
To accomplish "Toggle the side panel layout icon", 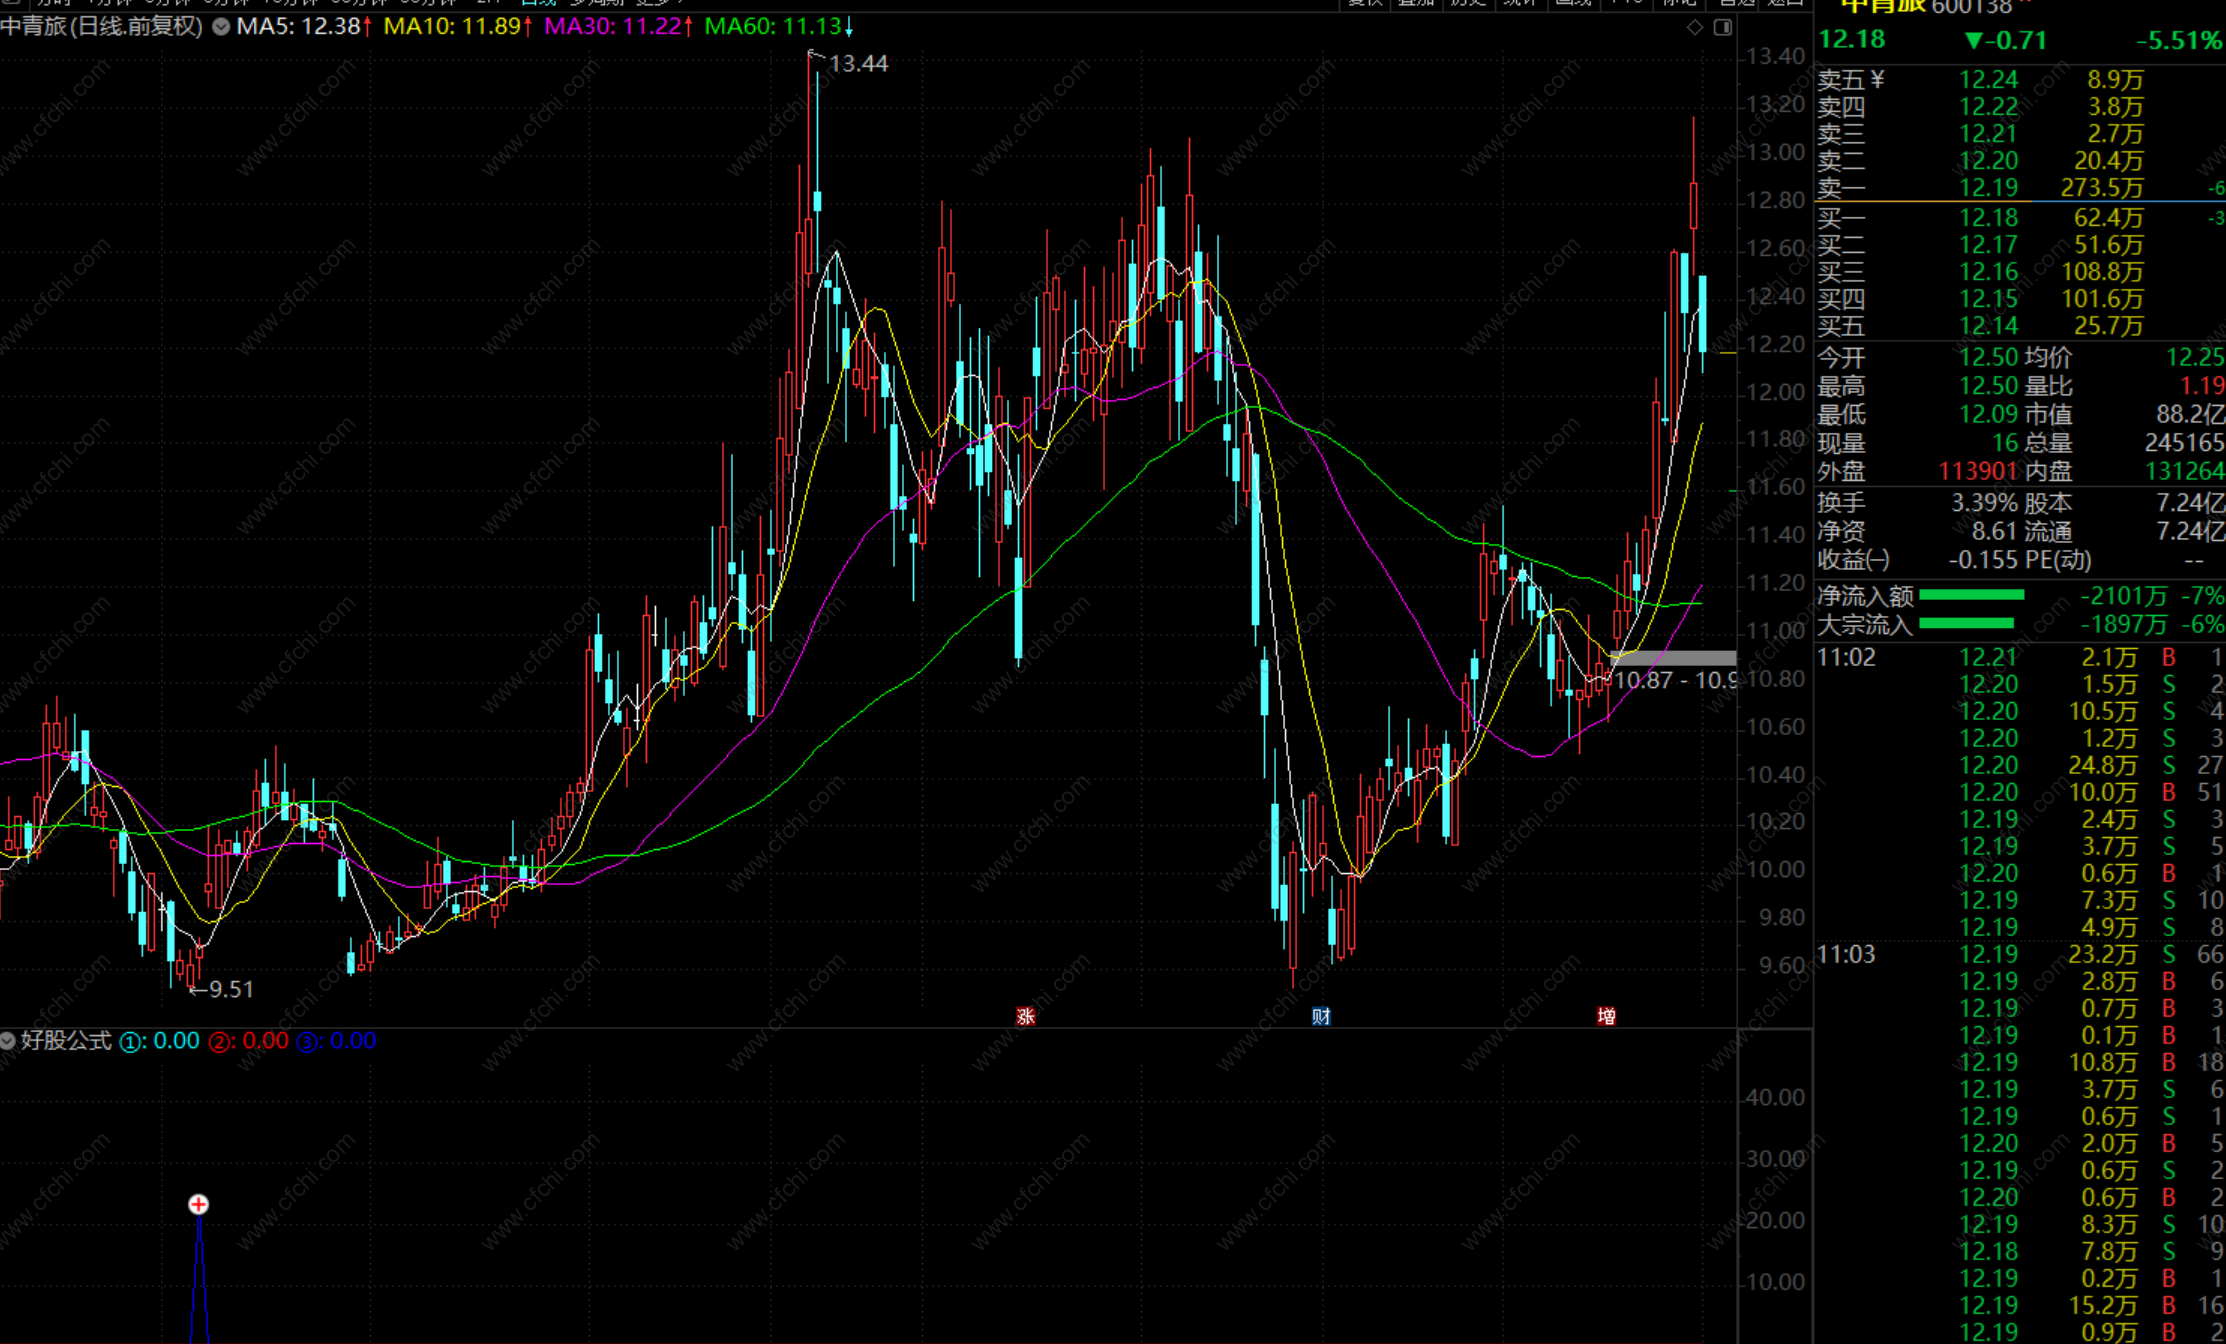I will (1722, 27).
